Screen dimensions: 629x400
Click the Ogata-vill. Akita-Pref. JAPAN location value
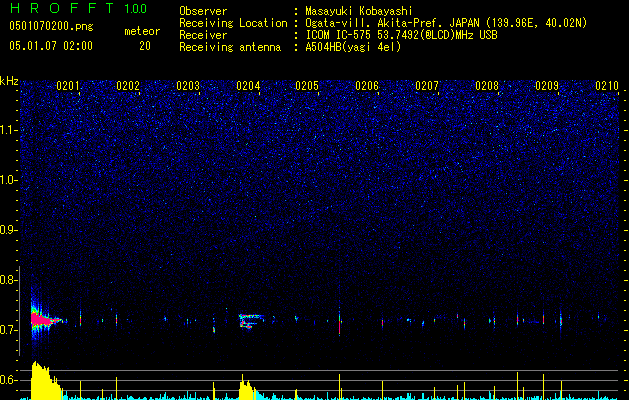[446, 23]
